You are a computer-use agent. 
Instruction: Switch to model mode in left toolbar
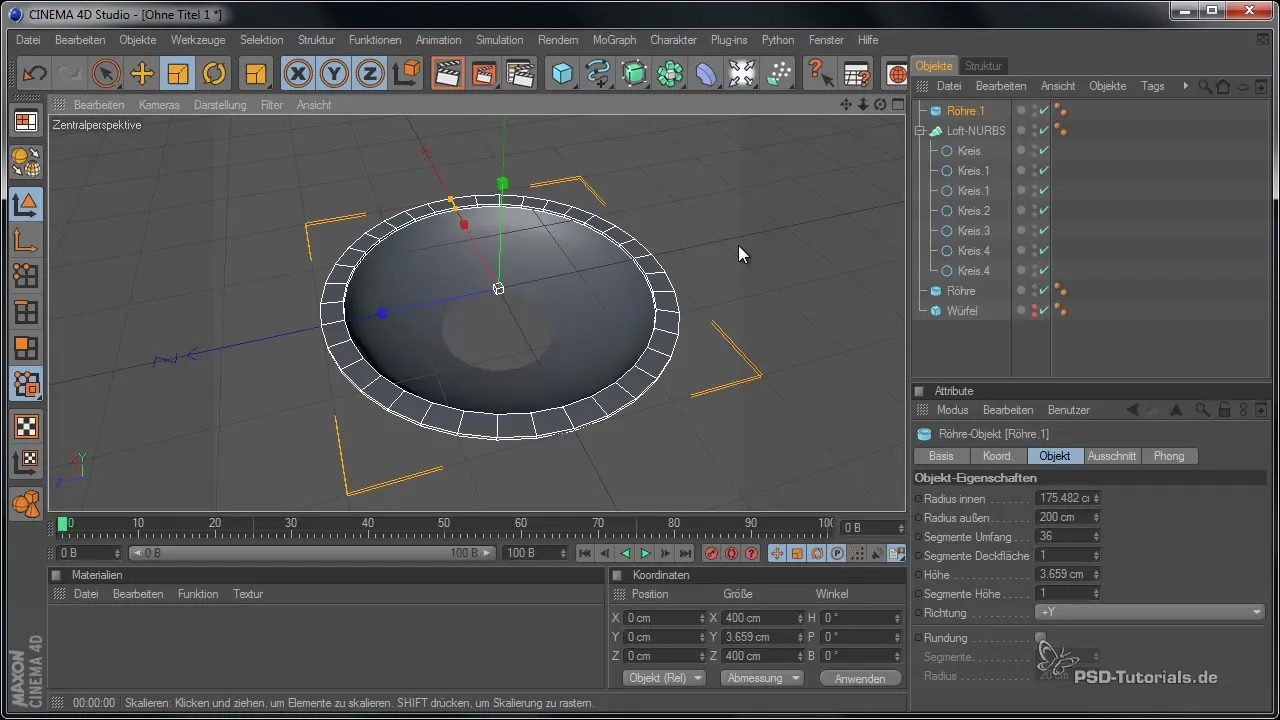pyautogui.click(x=26, y=205)
